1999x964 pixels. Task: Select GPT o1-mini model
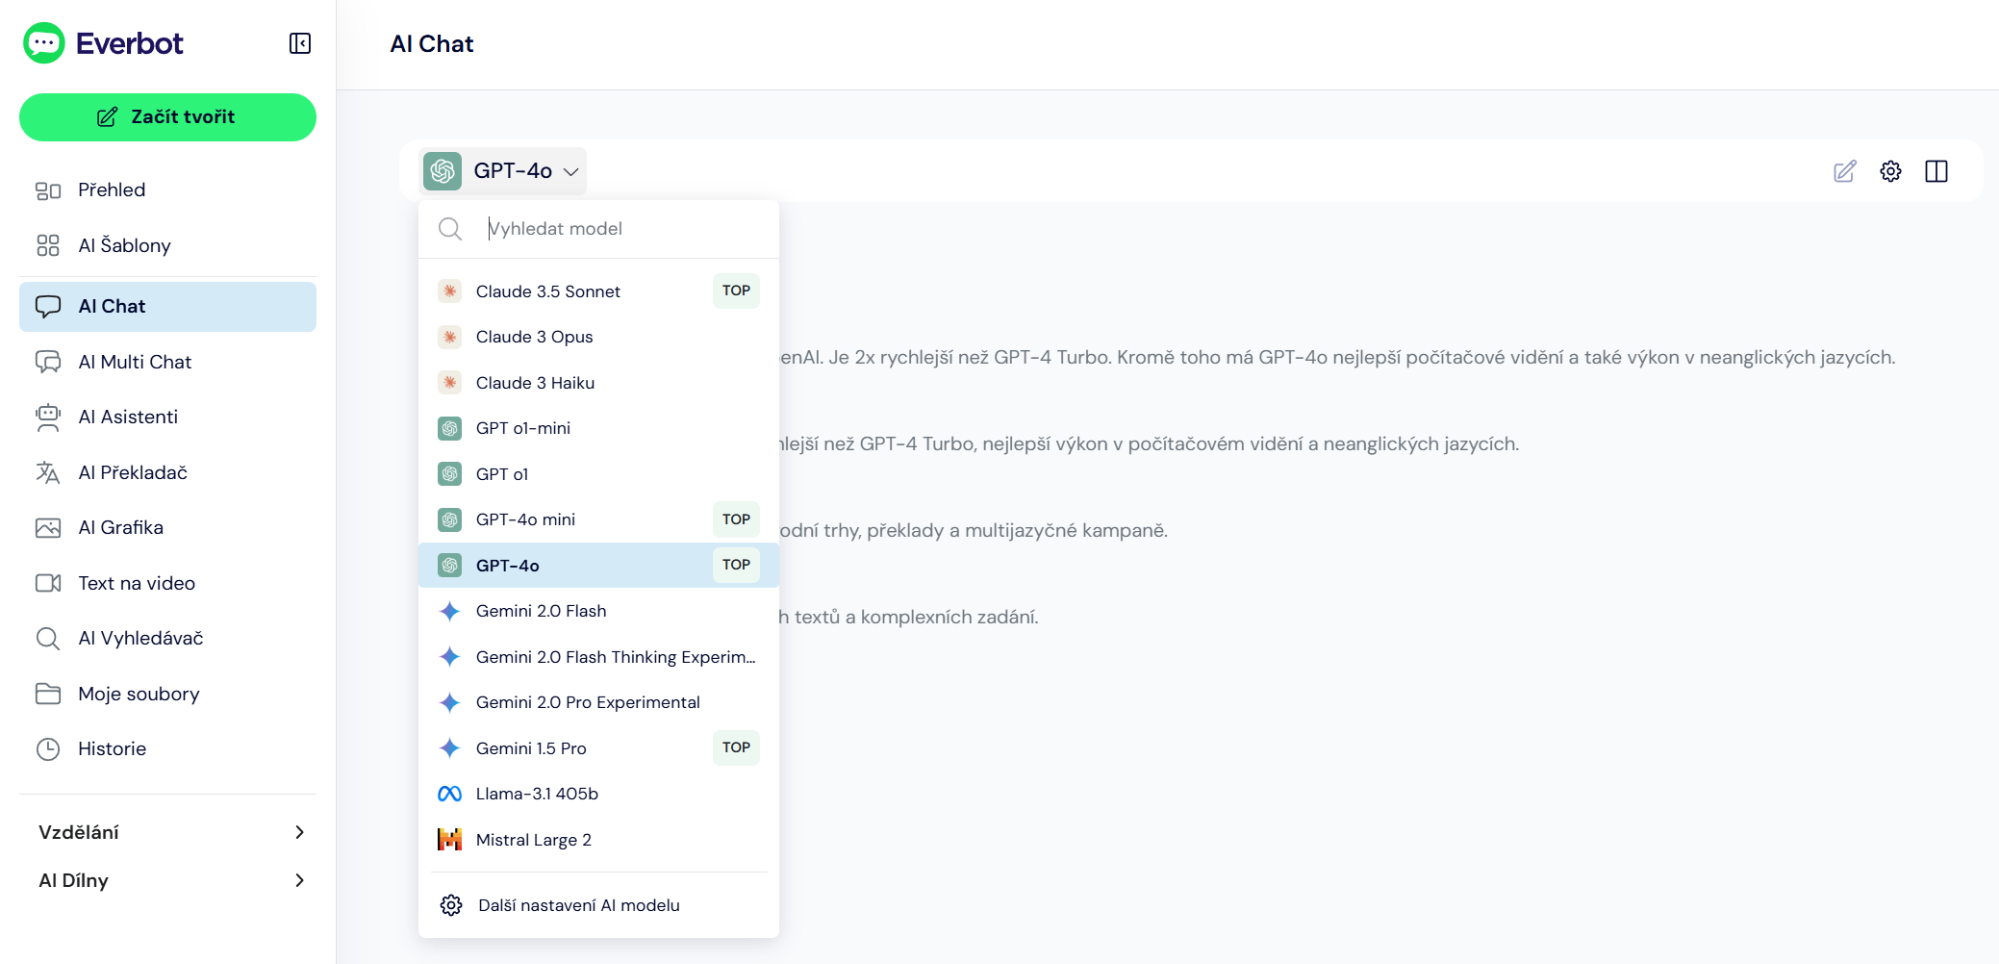click(598, 428)
